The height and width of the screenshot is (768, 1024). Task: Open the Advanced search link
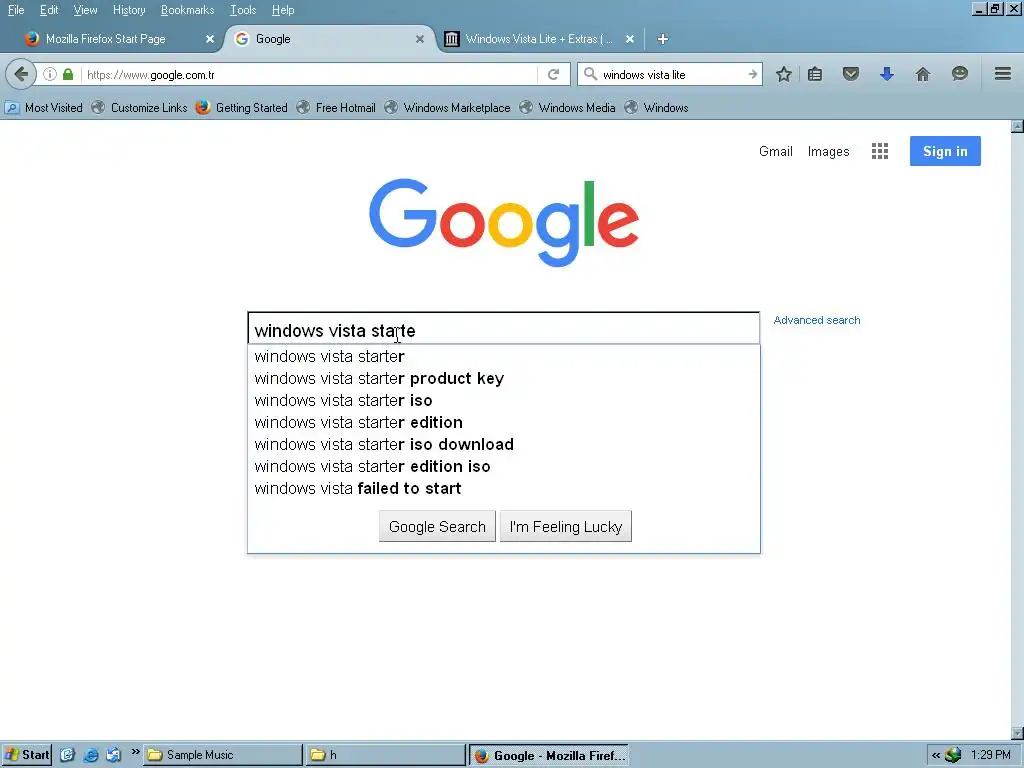coord(816,320)
